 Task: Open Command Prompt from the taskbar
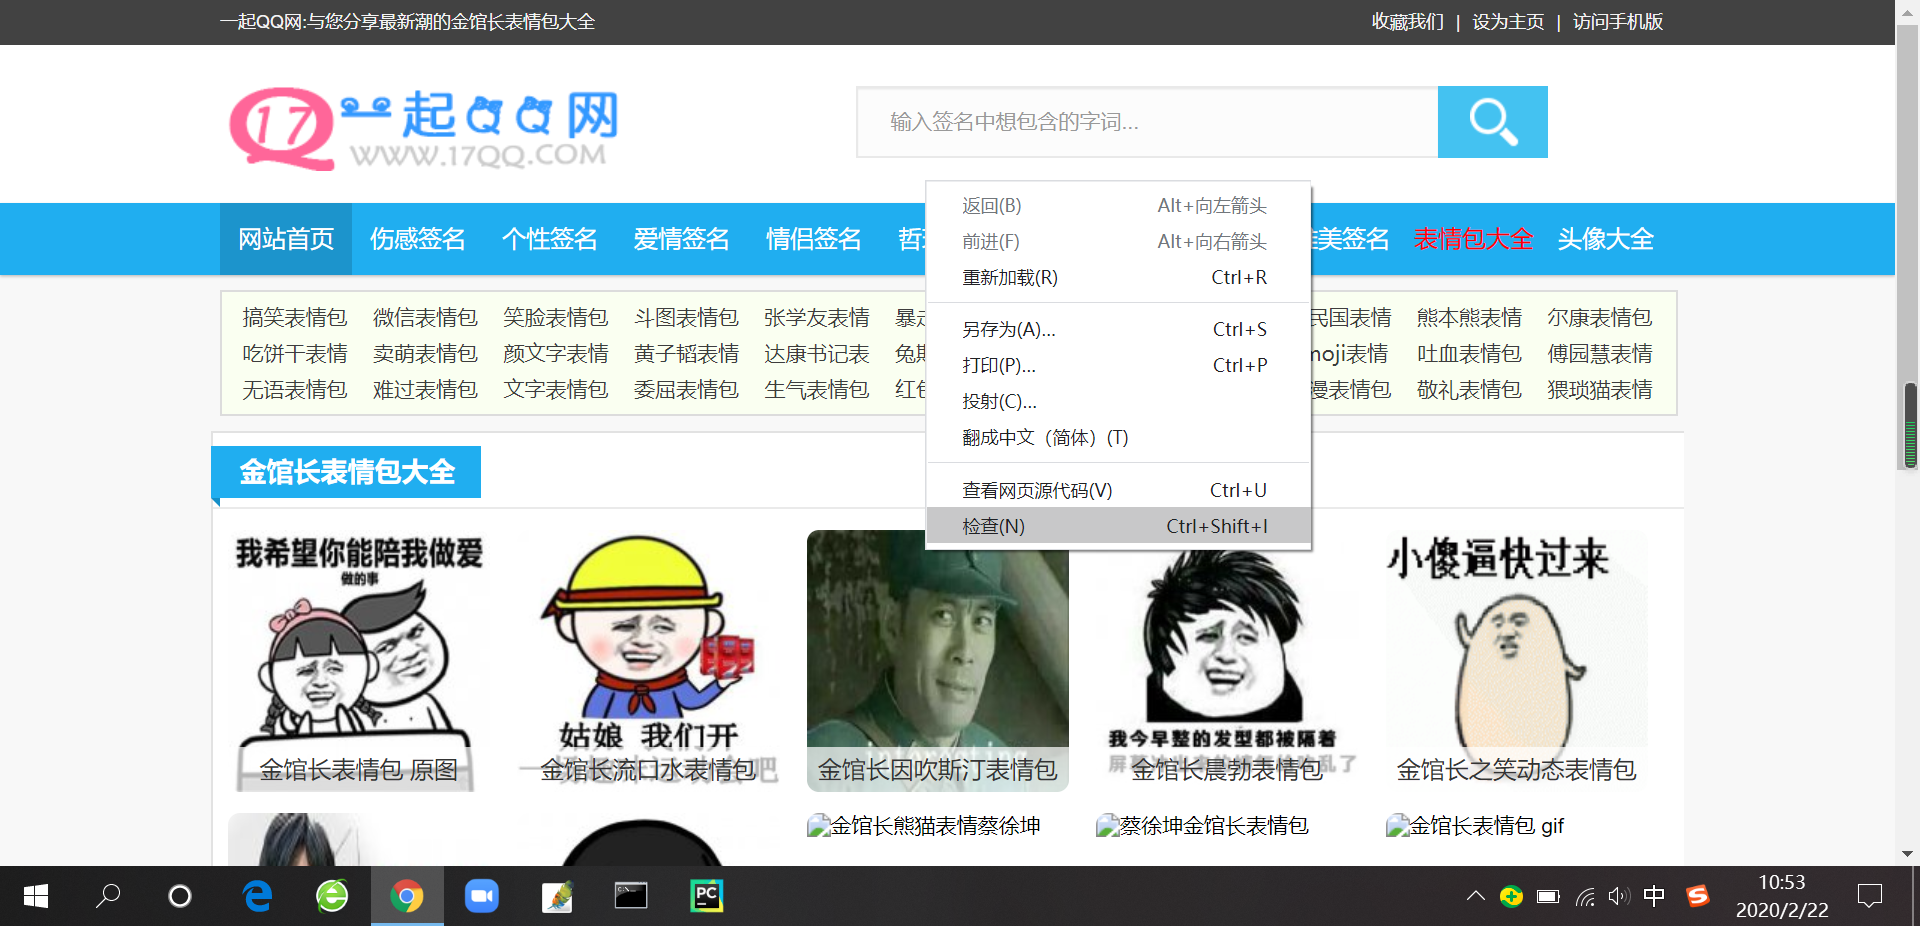[631, 896]
